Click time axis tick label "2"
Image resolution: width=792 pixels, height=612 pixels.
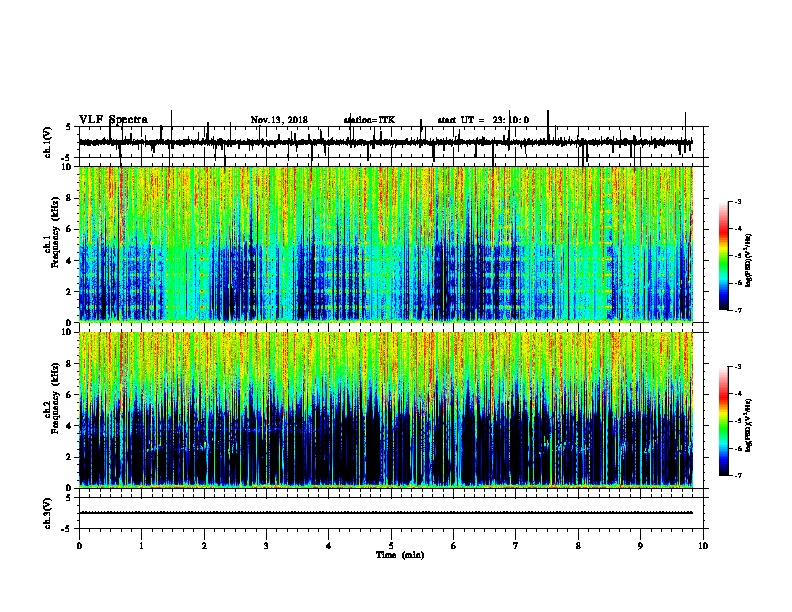point(204,546)
